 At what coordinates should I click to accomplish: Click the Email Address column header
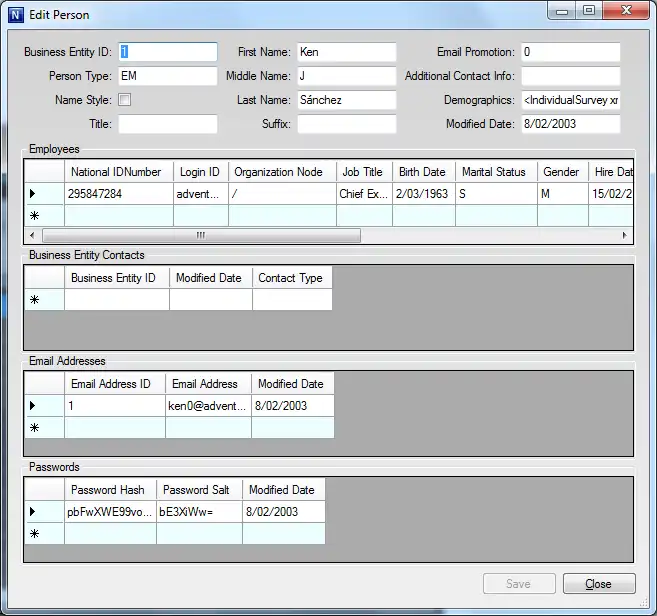tap(208, 384)
